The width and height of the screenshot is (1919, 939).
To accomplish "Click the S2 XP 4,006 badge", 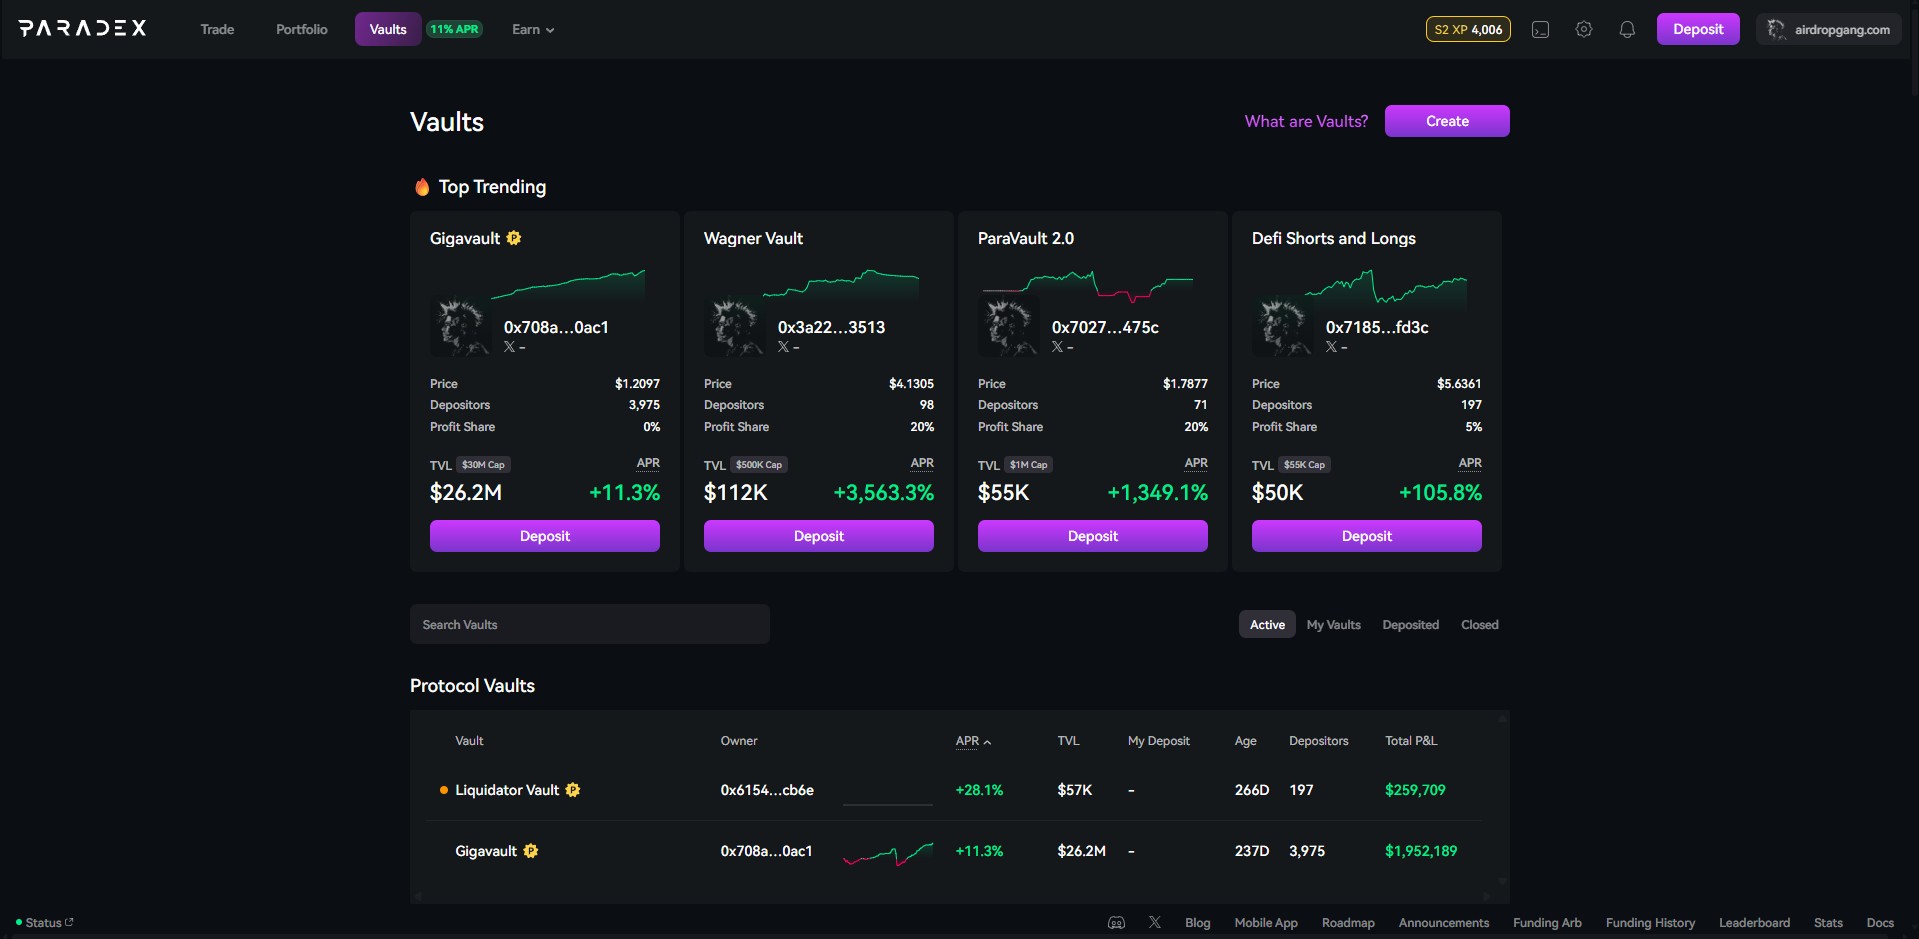I will click(x=1468, y=30).
